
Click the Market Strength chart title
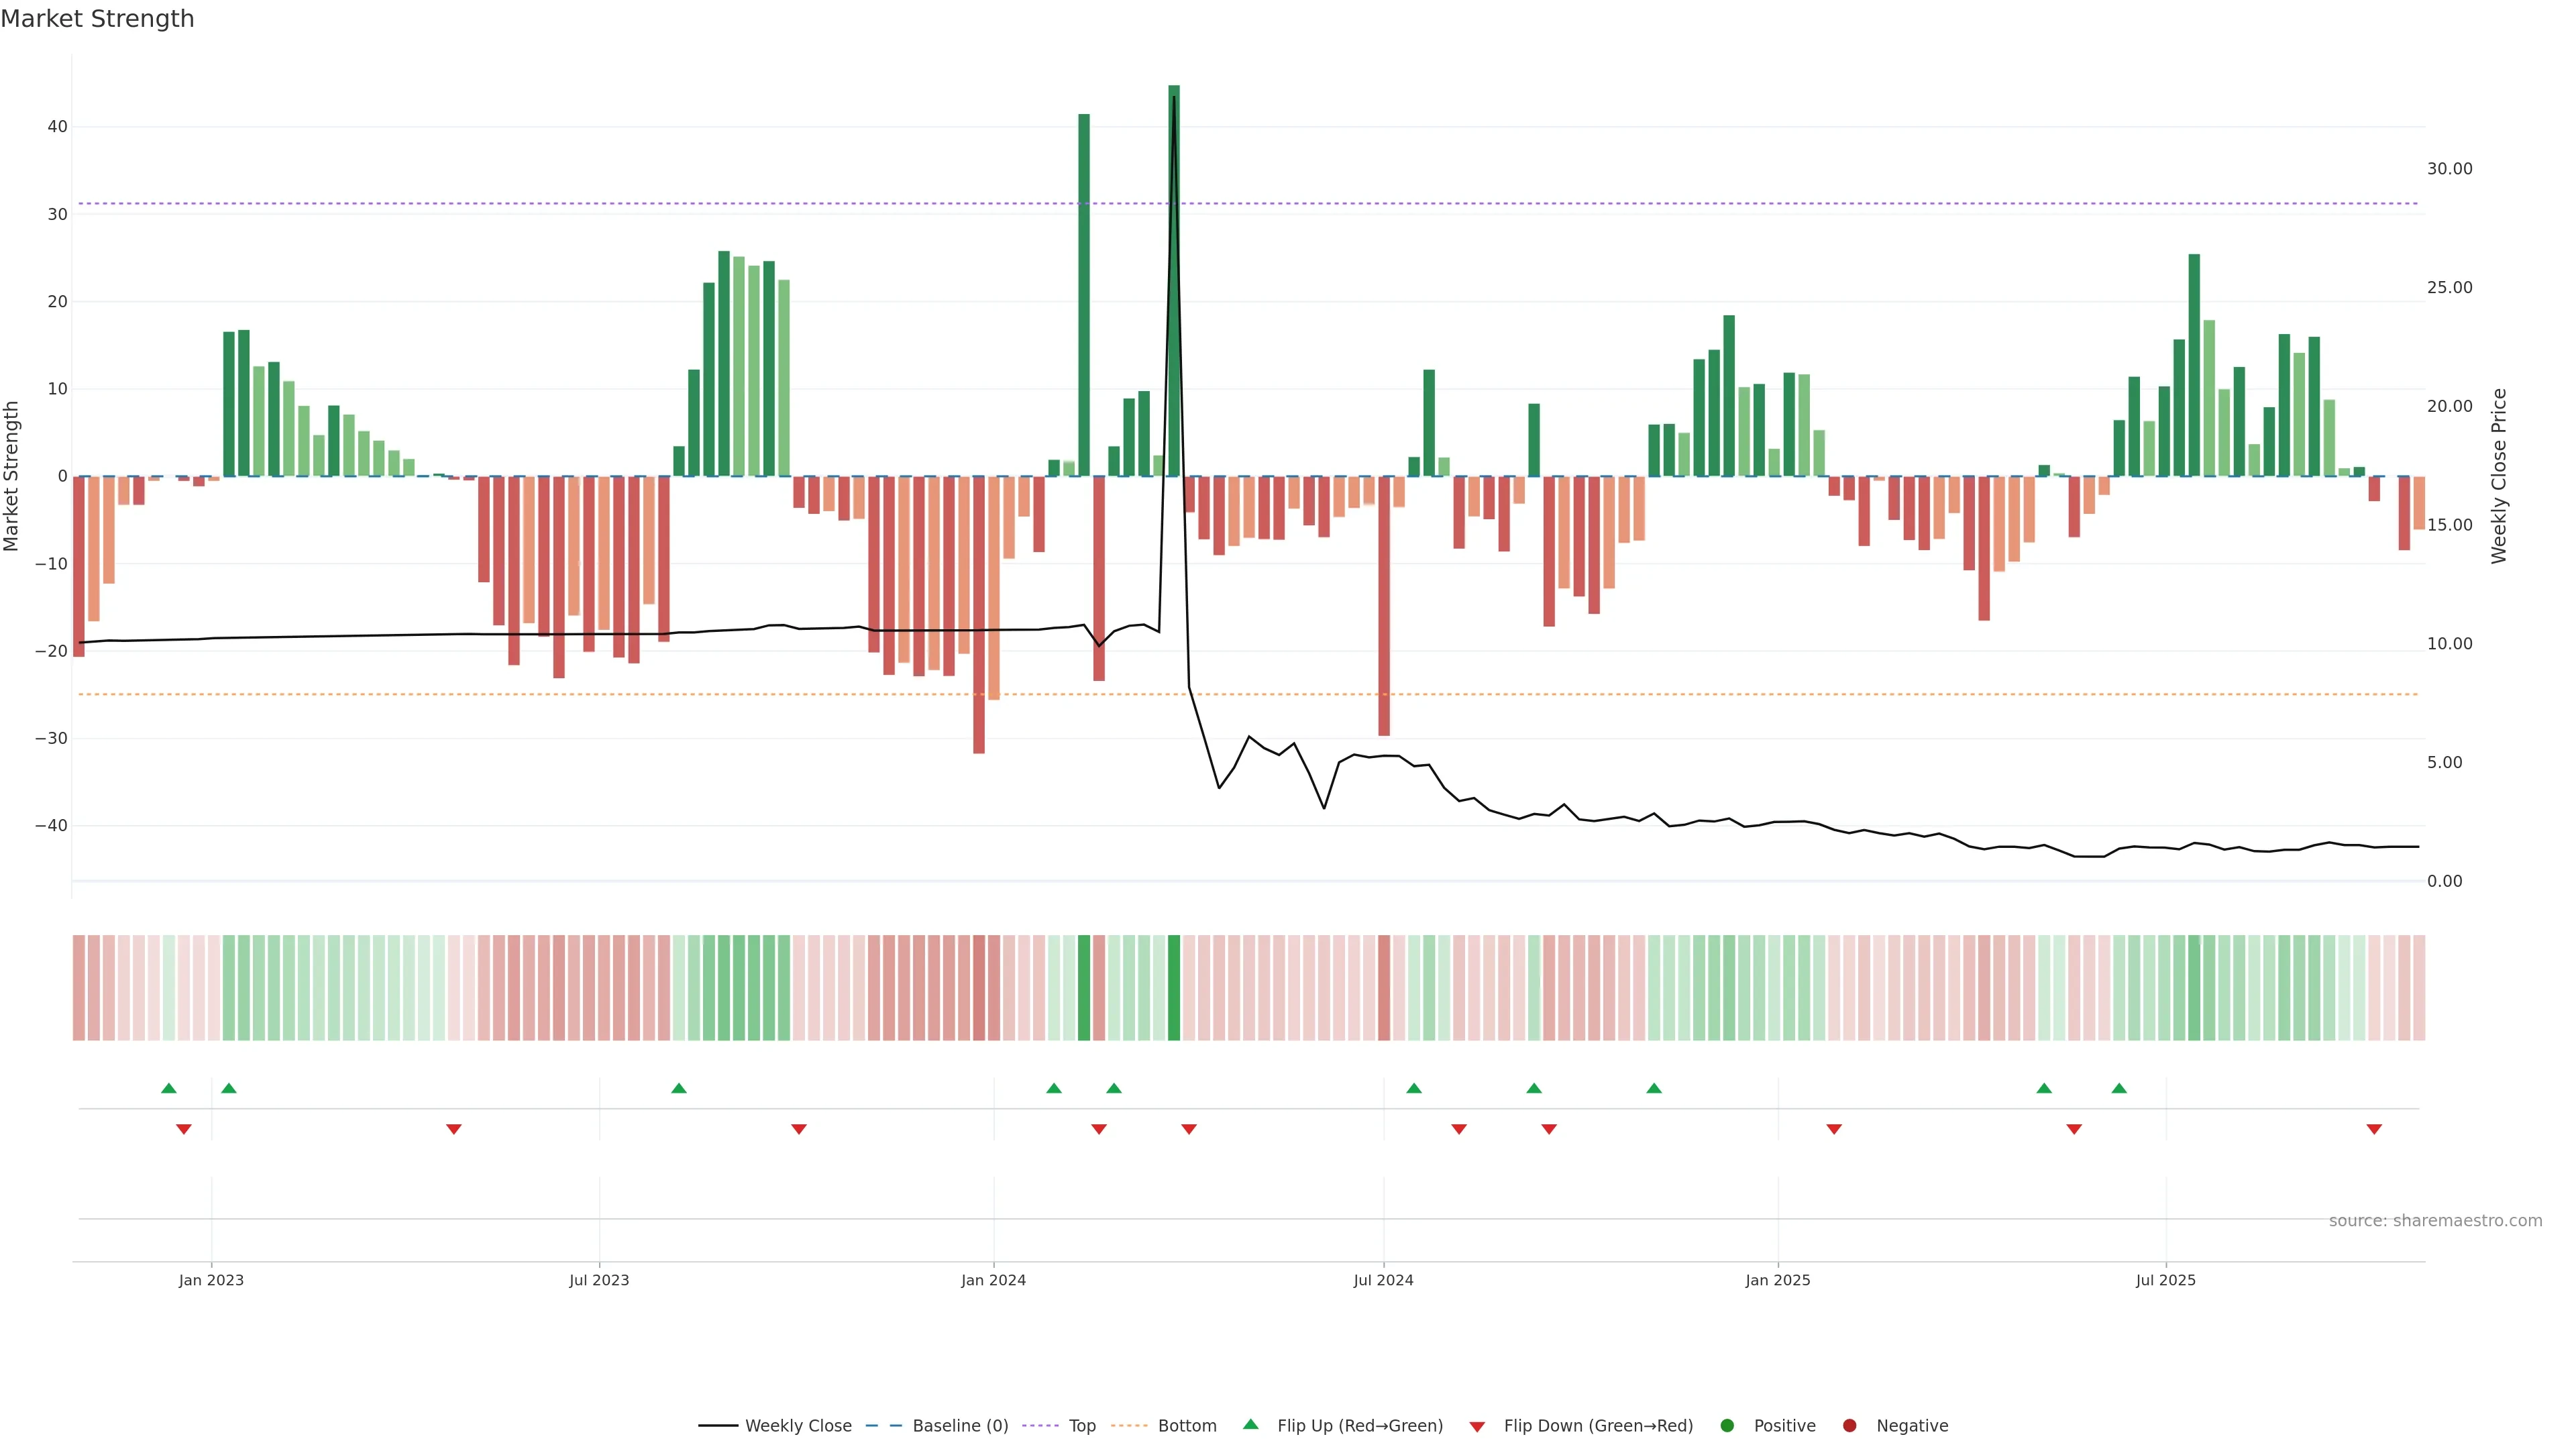coord(97,19)
